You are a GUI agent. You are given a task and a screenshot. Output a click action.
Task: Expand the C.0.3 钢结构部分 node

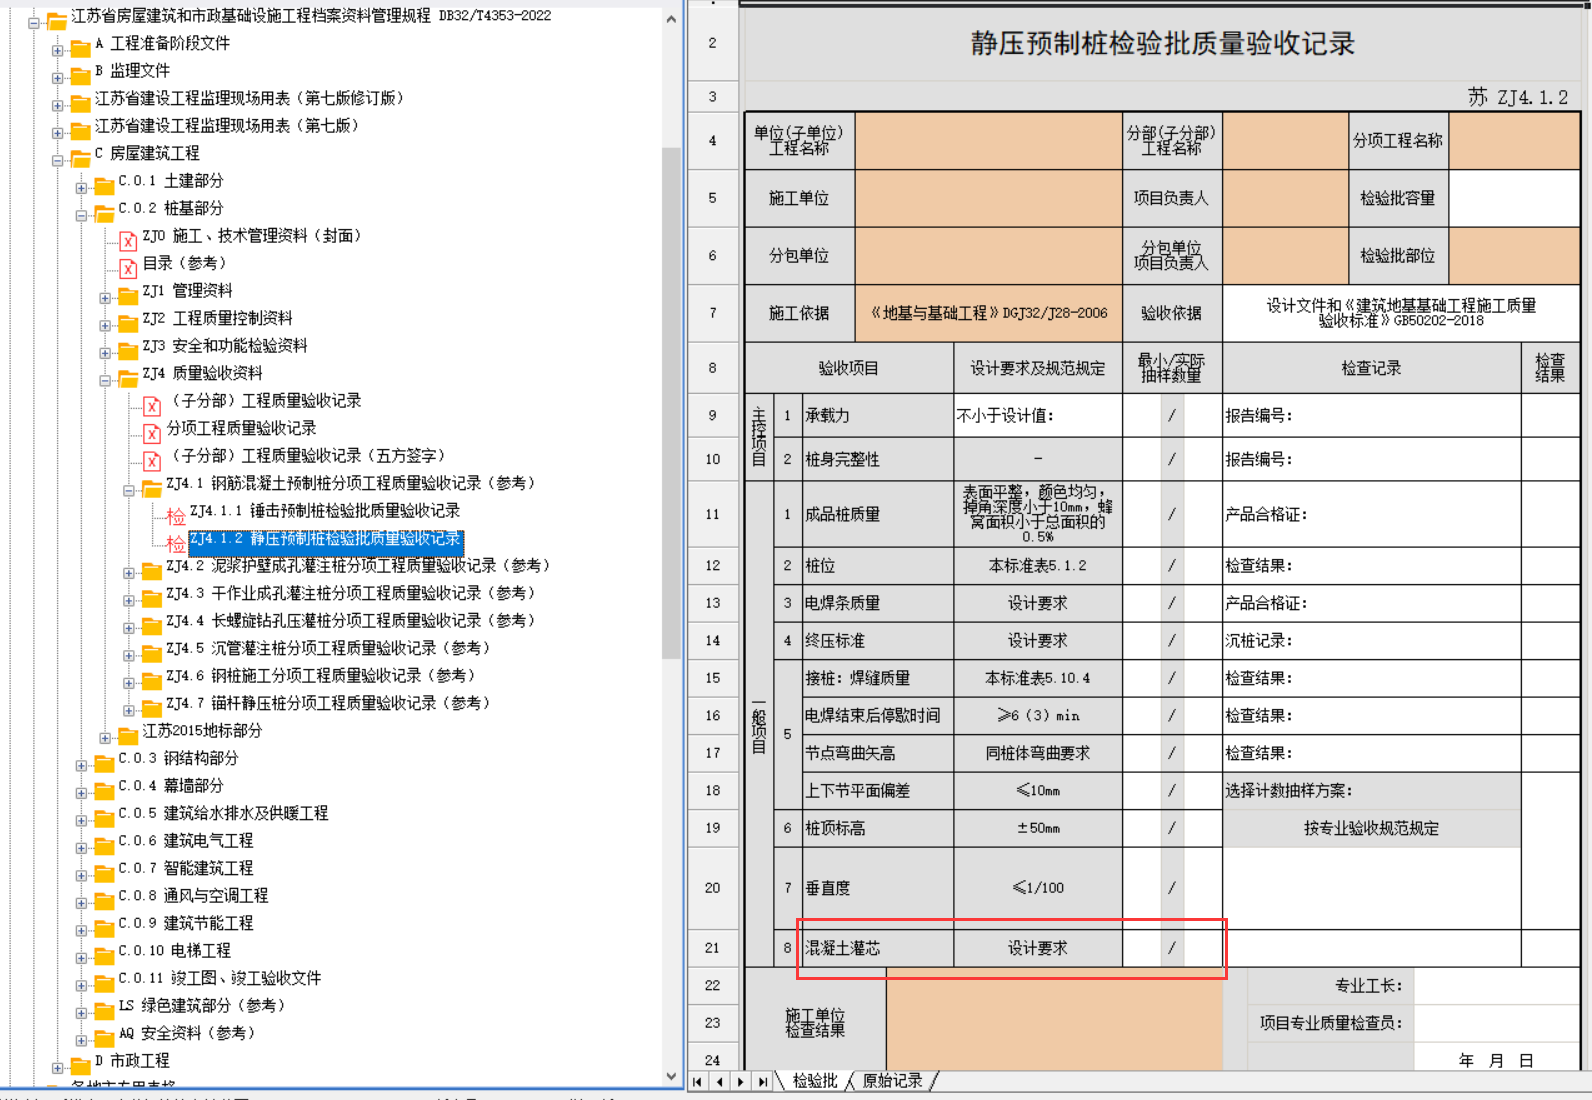pyautogui.click(x=81, y=766)
